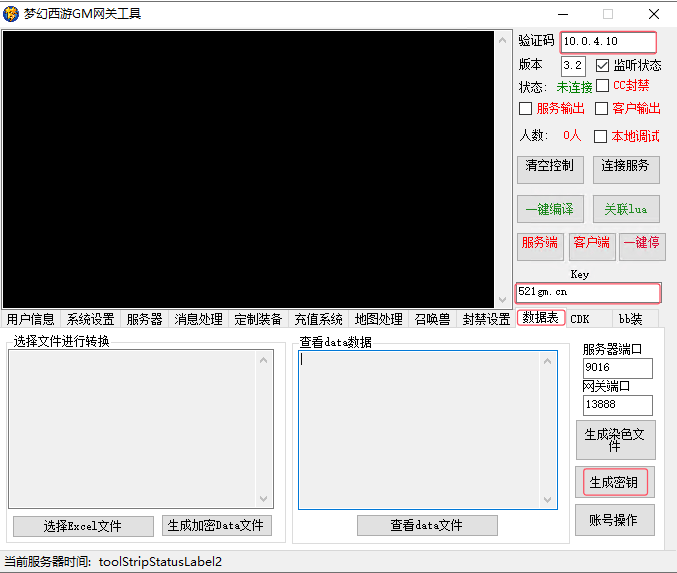Check the 服务输出 option
The width and height of the screenshot is (677, 573).
[526, 108]
